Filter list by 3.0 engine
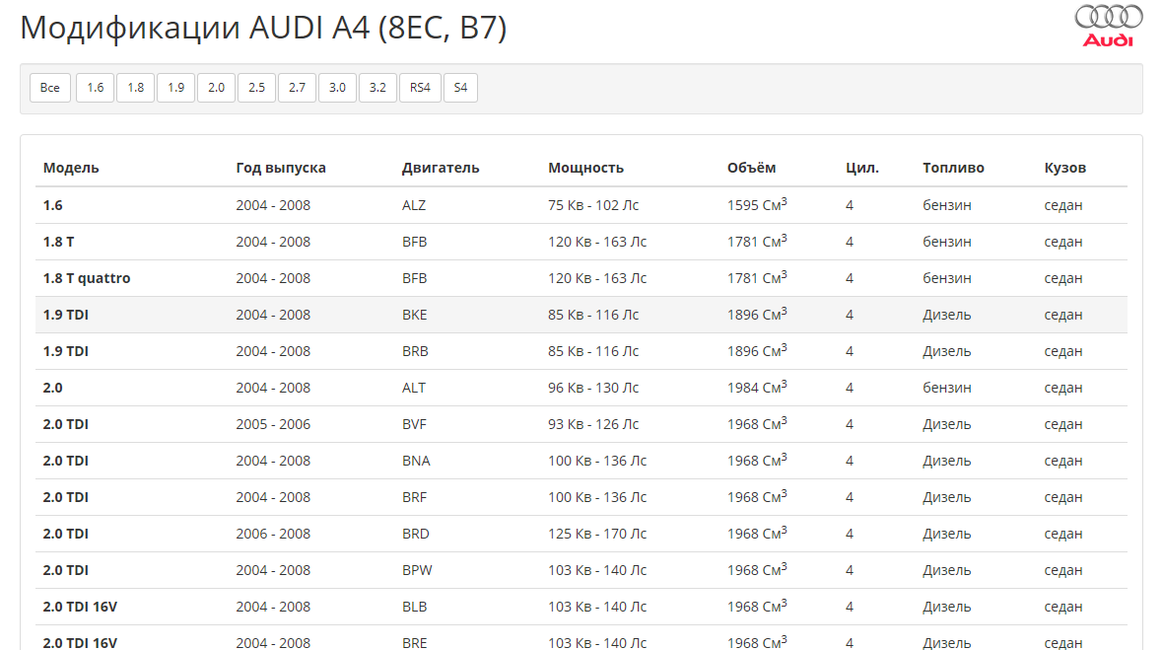1163x650 pixels. 337,88
